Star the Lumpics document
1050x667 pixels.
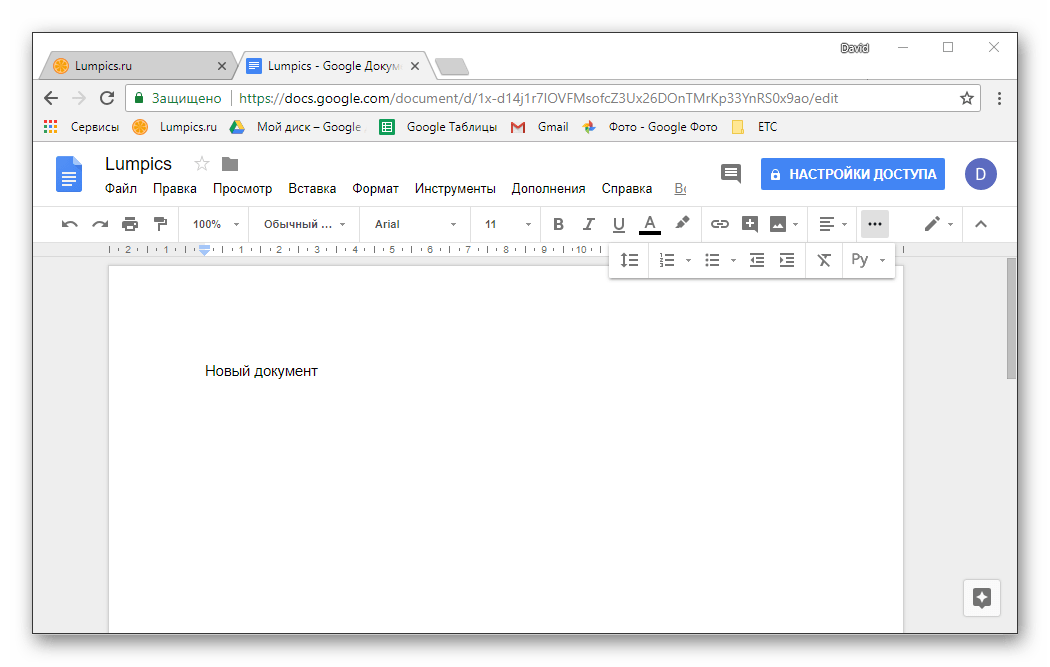(x=202, y=163)
